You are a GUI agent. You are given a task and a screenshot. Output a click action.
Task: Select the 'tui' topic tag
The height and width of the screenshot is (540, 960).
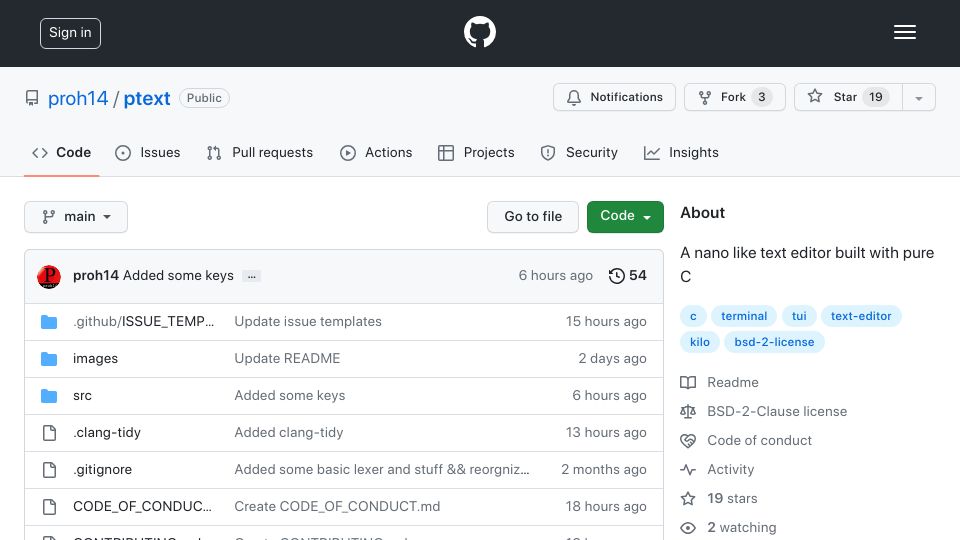click(799, 316)
